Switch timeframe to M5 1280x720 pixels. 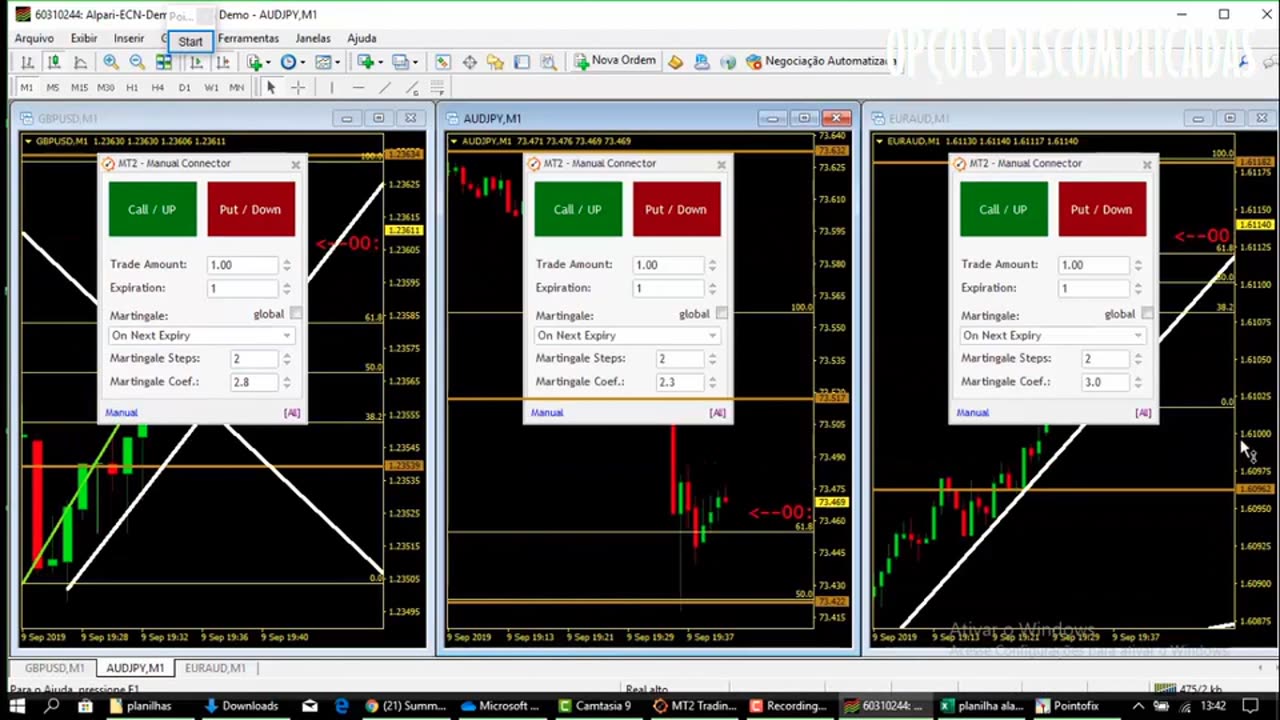(53, 88)
